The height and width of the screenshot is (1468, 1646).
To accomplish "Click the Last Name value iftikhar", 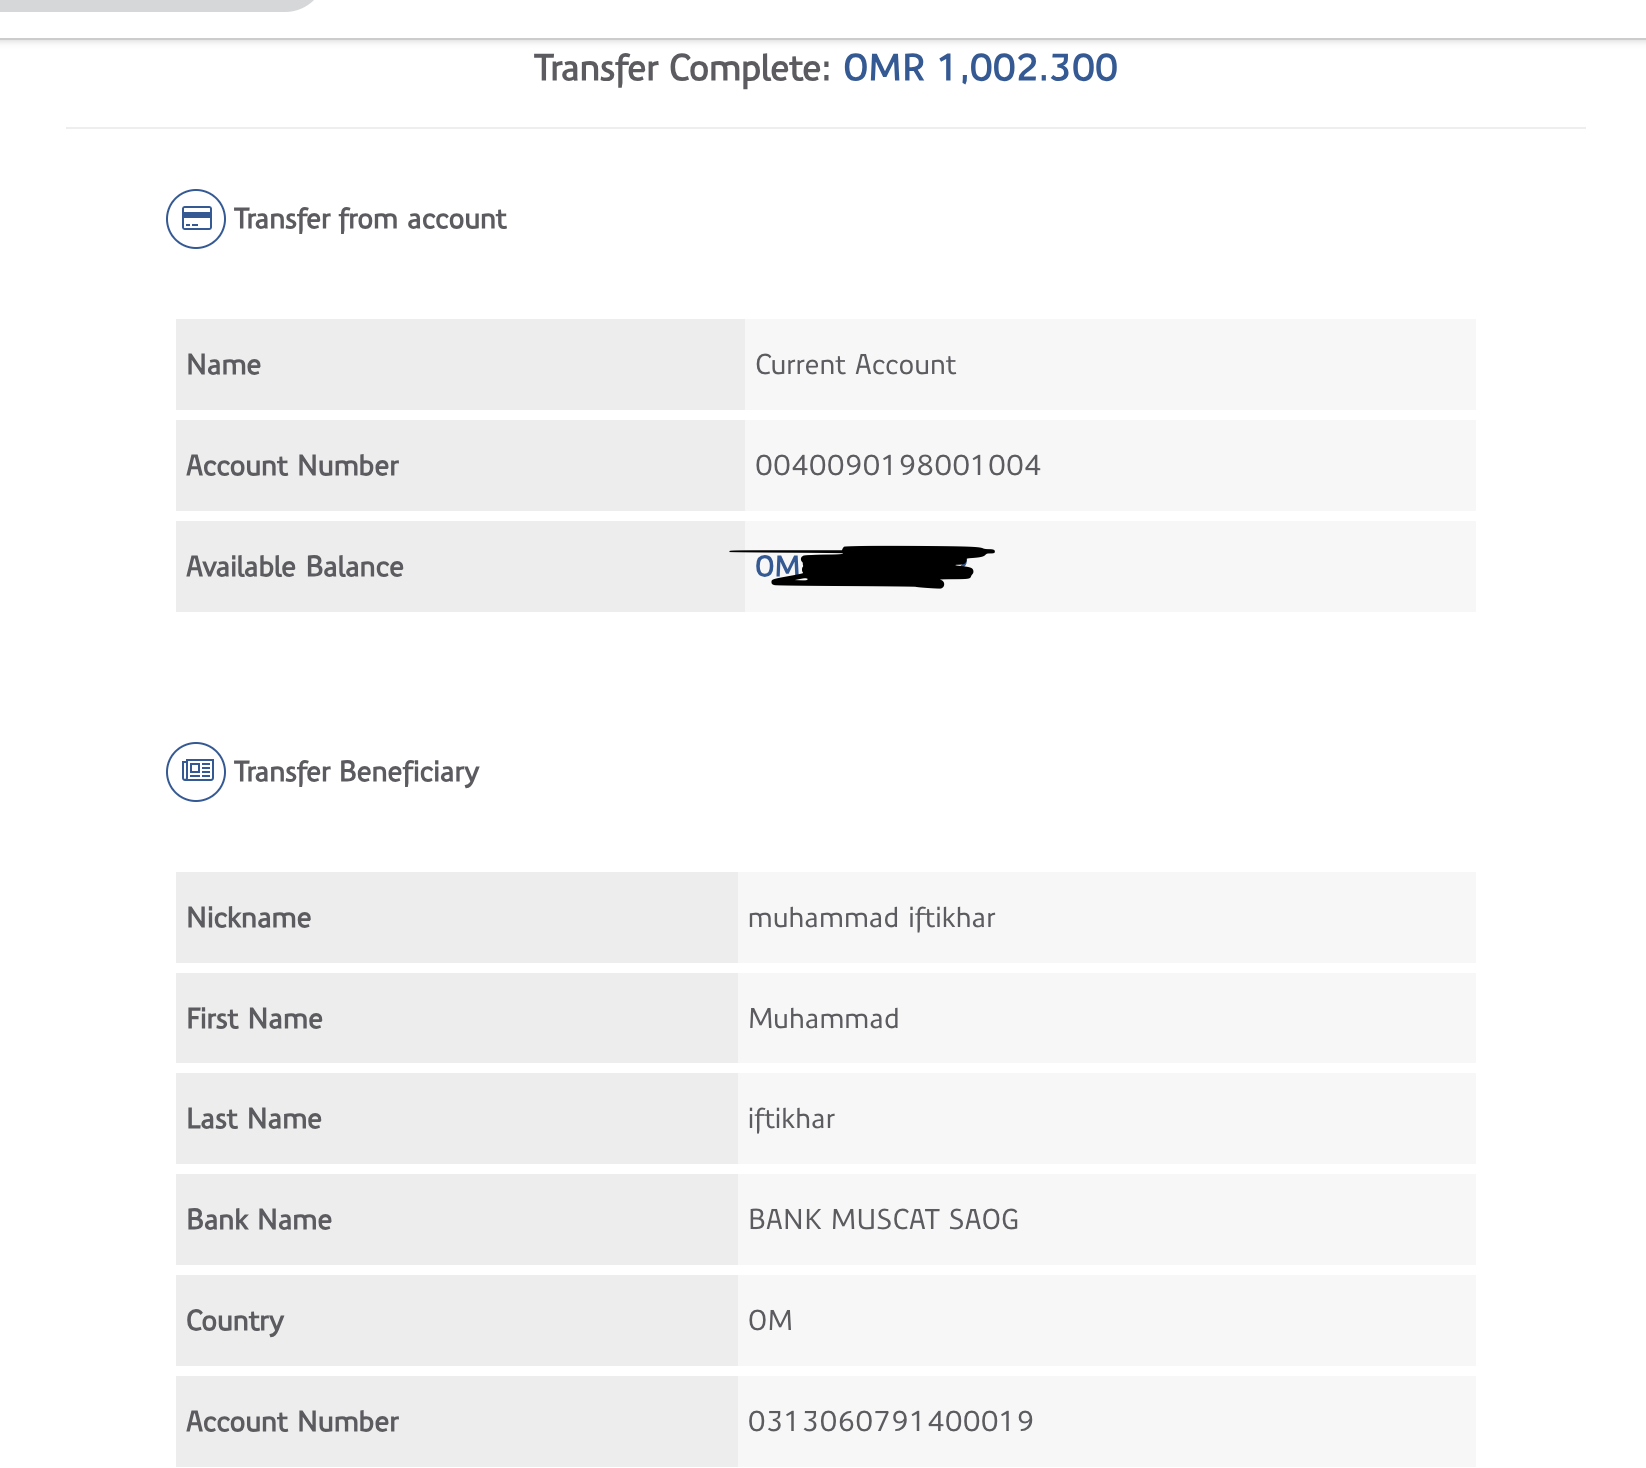I will (x=791, y=1119).
